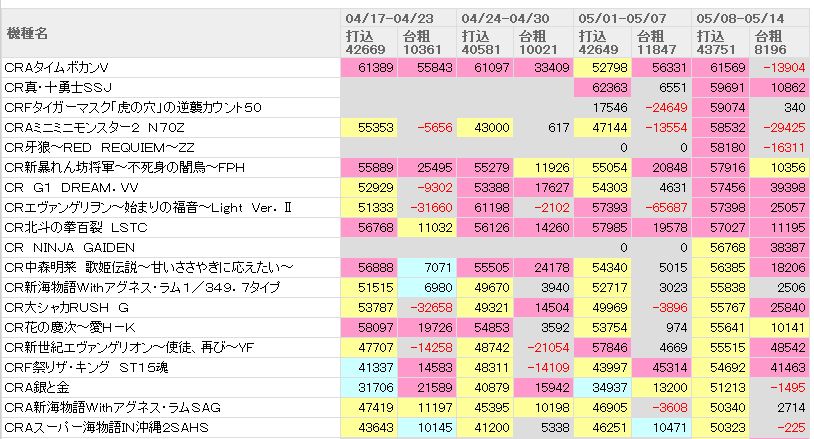This screenshot has height=439, width=814.
Task: Click the 617 cell in ミニミニモンスター row
Action: coord(544,128)
